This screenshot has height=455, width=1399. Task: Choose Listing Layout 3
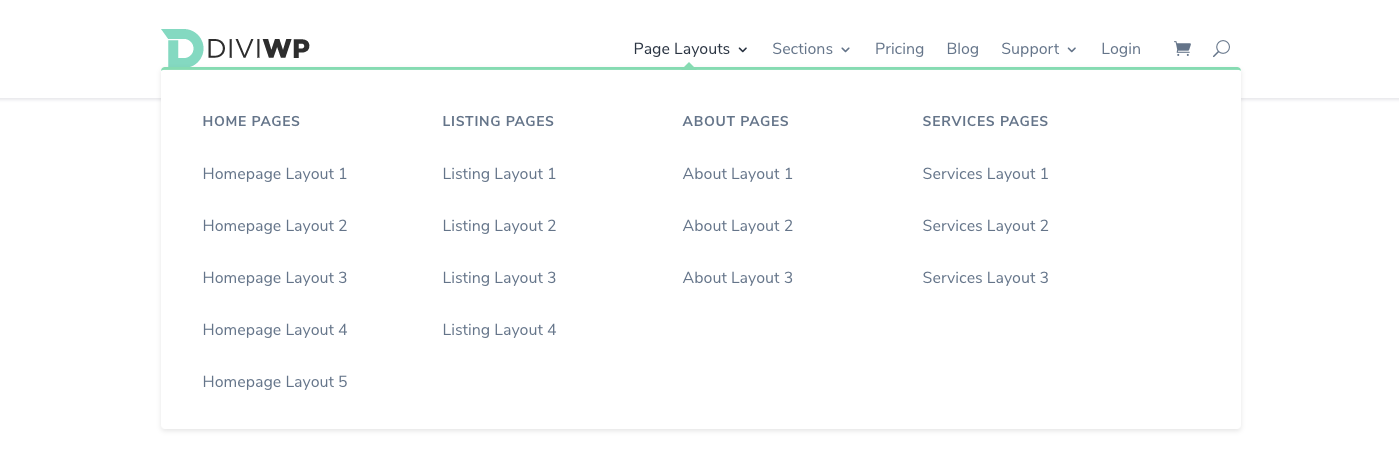499,278
